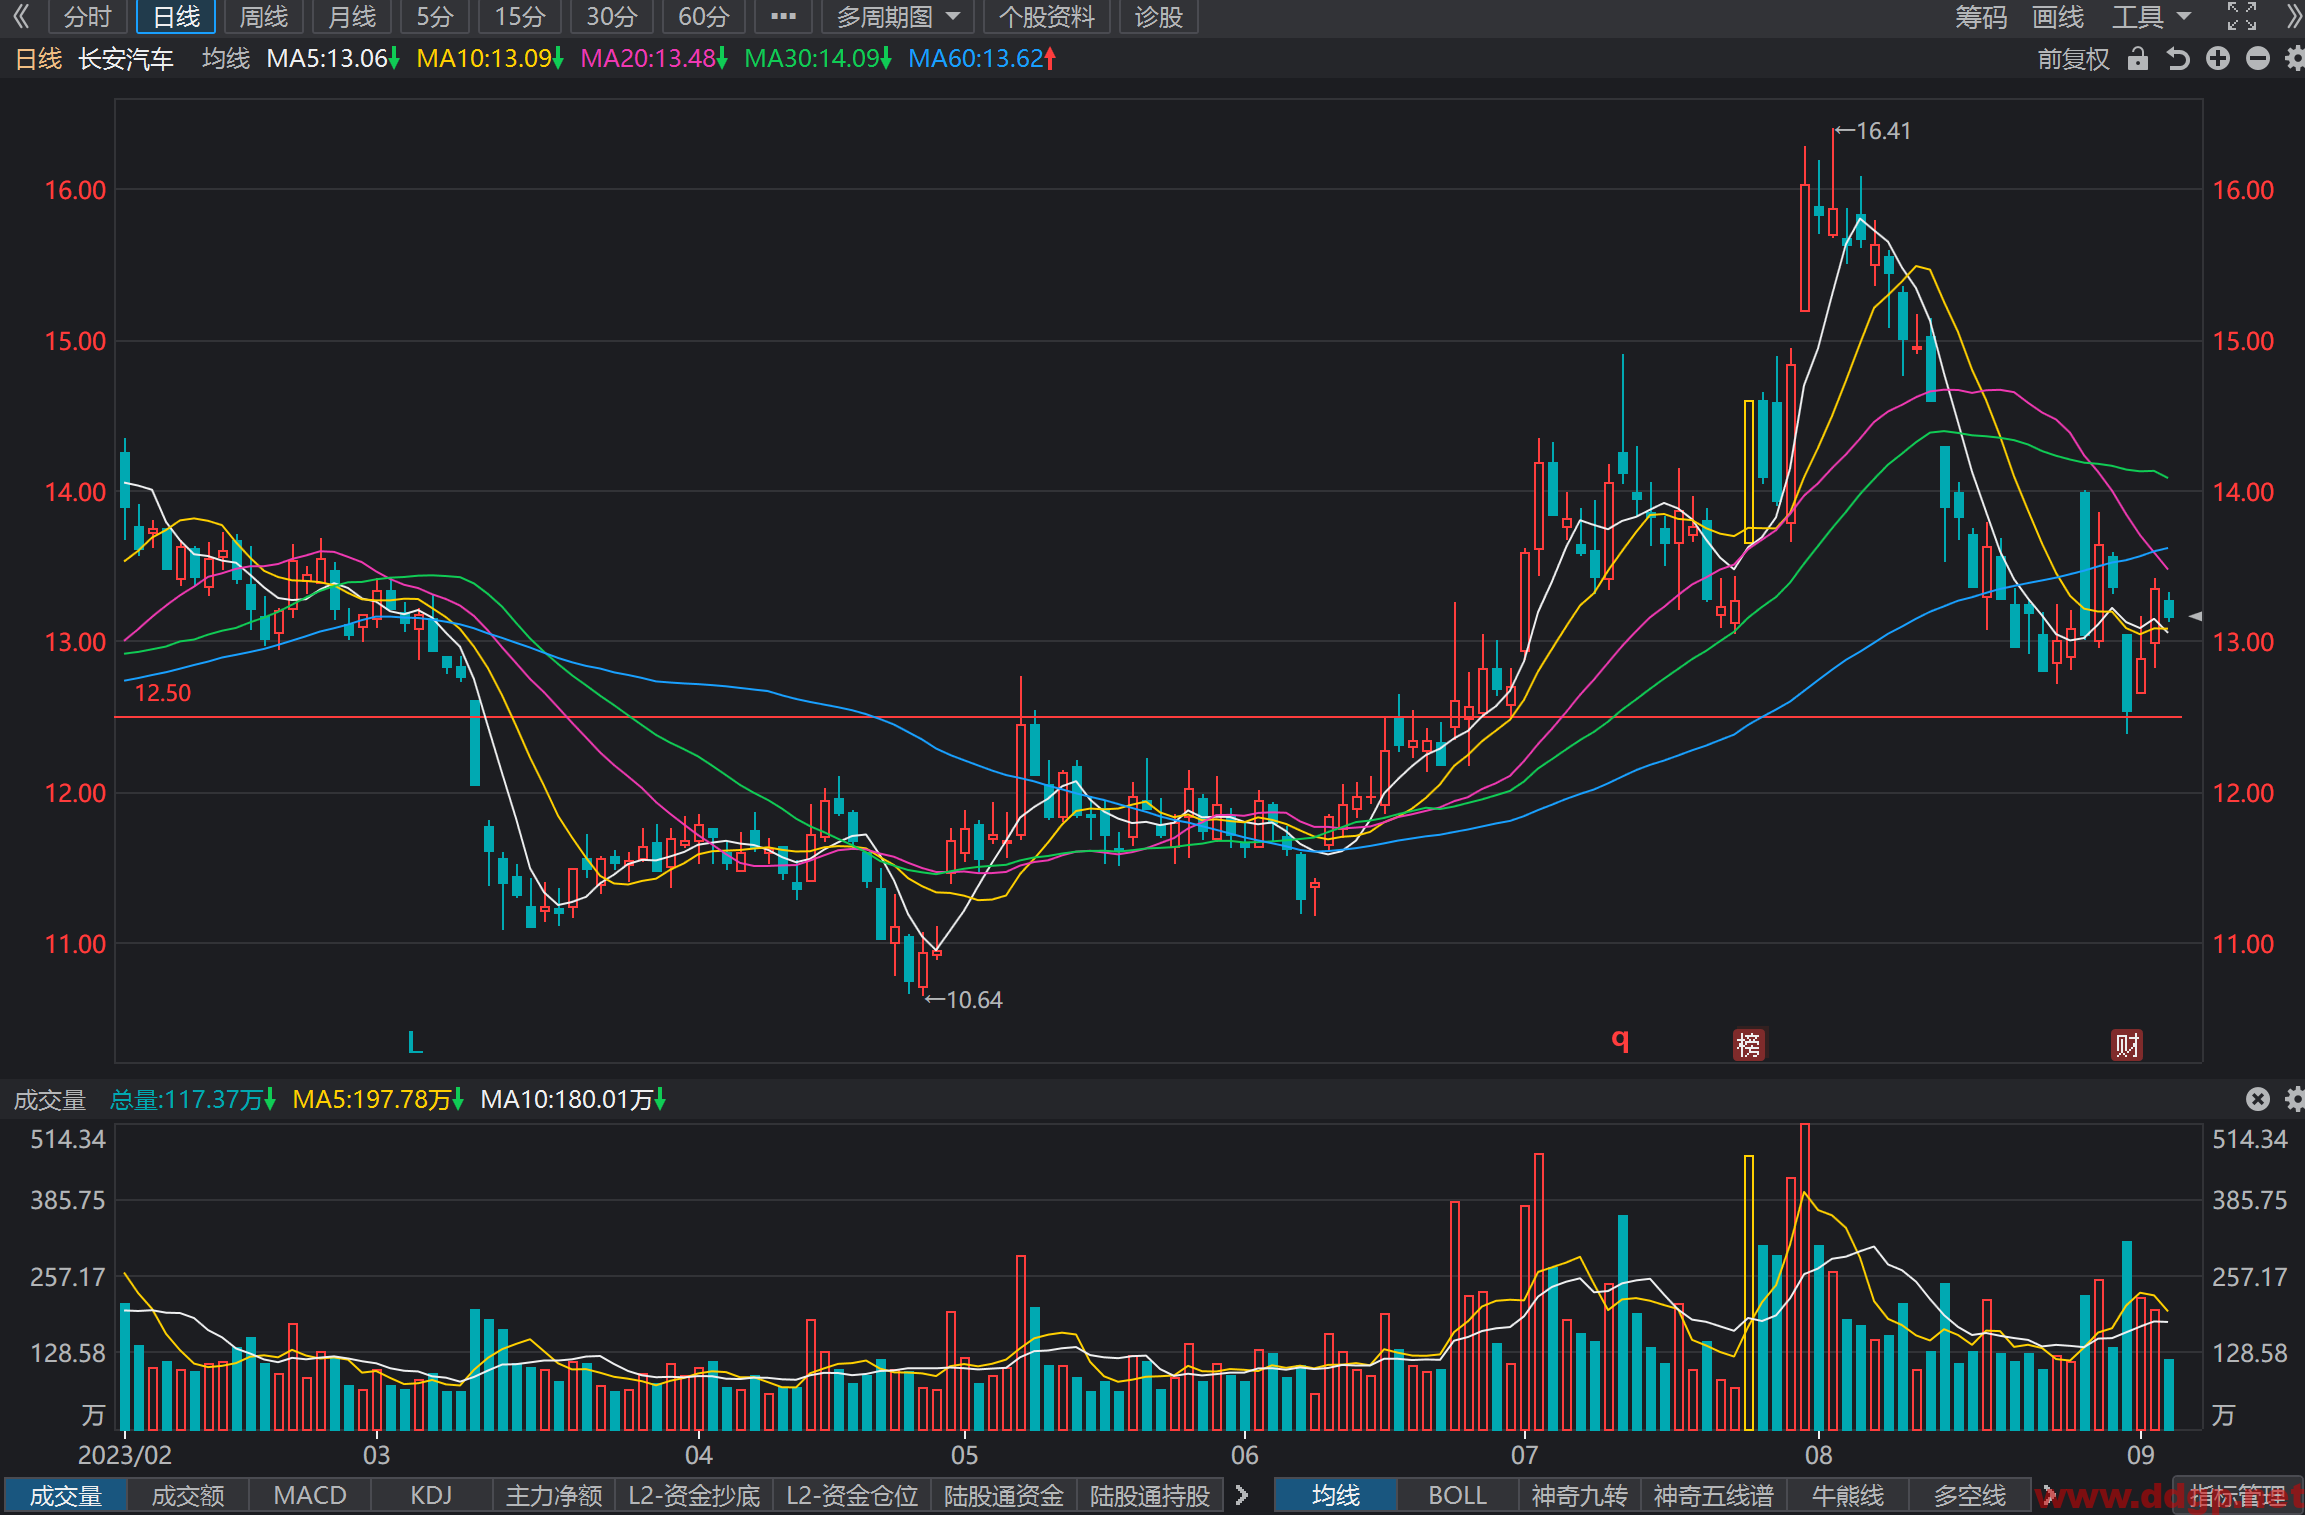The width and height of the screenshot is (2305, 1515).
Task: Zoom in the K-line chart with plus
Action: [x=2217, y=59]
